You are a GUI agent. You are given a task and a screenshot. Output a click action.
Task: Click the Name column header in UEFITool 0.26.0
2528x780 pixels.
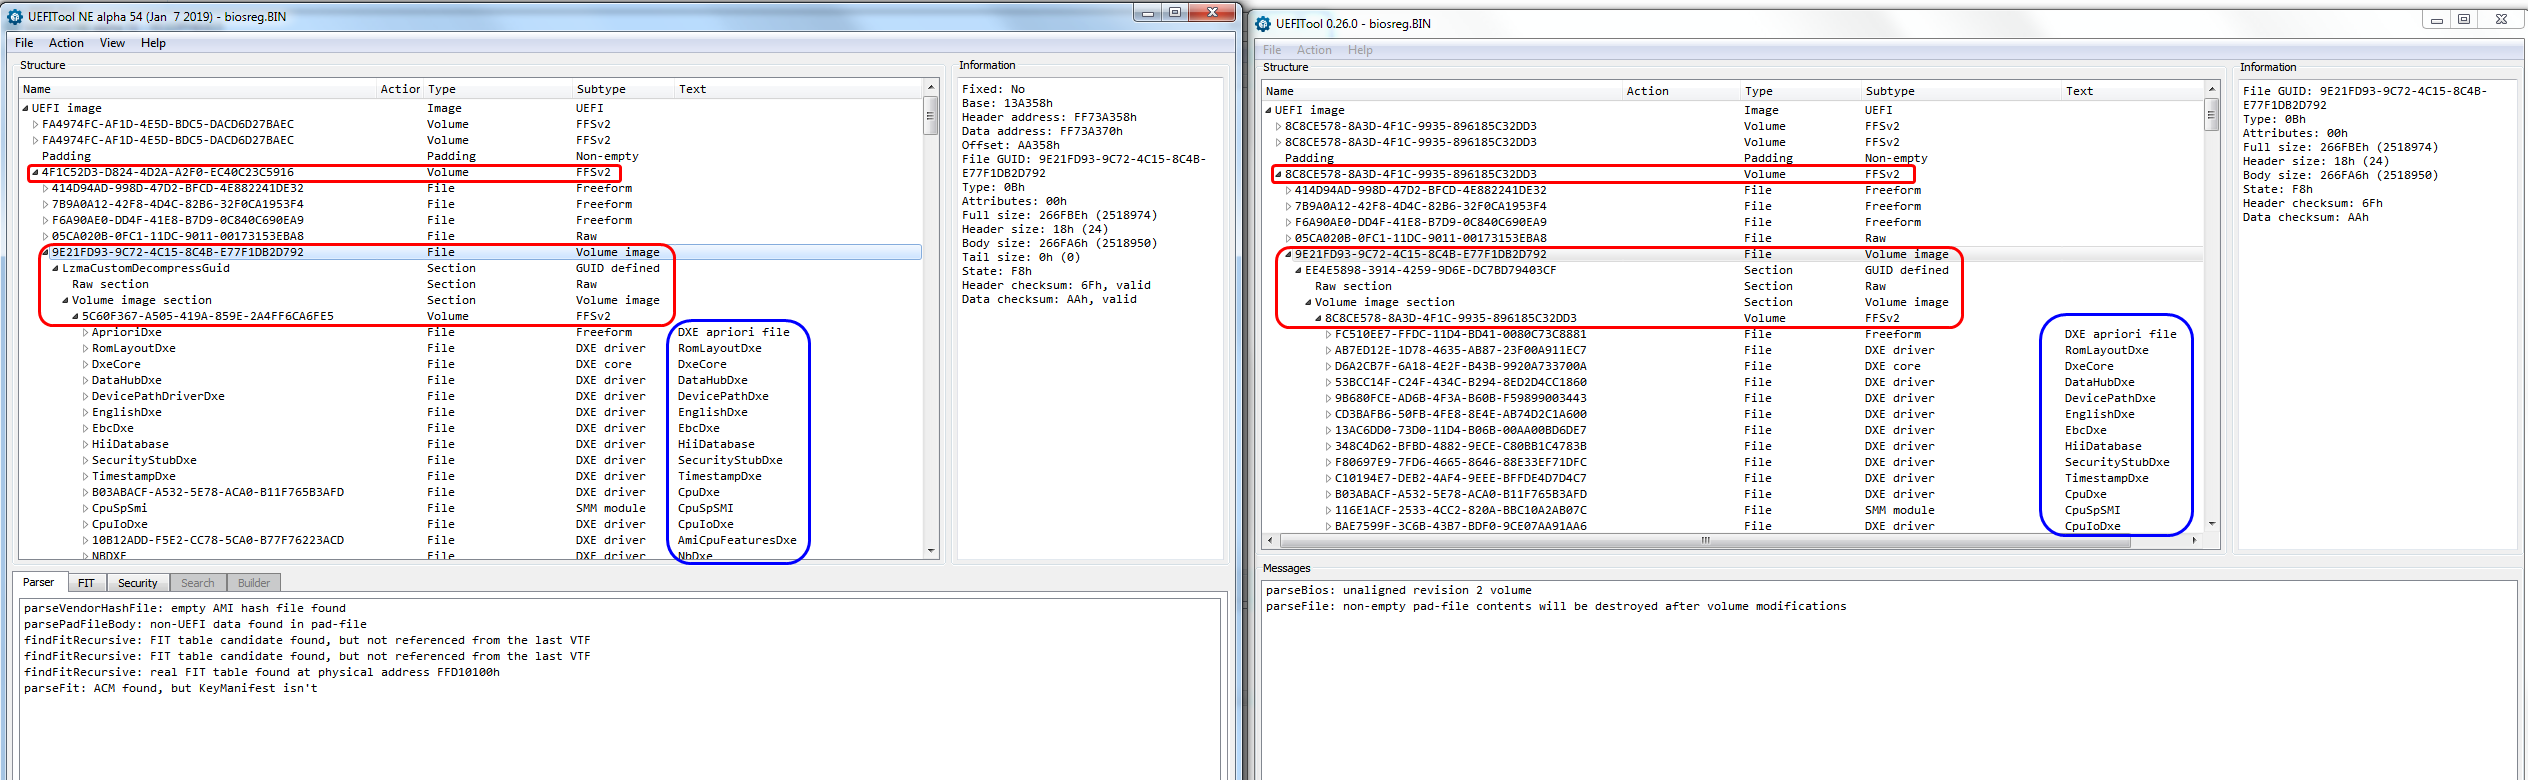pyautogui.click(x=1442, y=91)
